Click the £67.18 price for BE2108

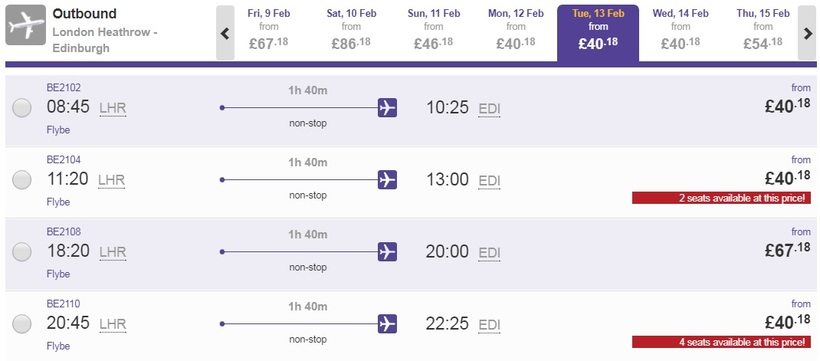coord(788,250)
